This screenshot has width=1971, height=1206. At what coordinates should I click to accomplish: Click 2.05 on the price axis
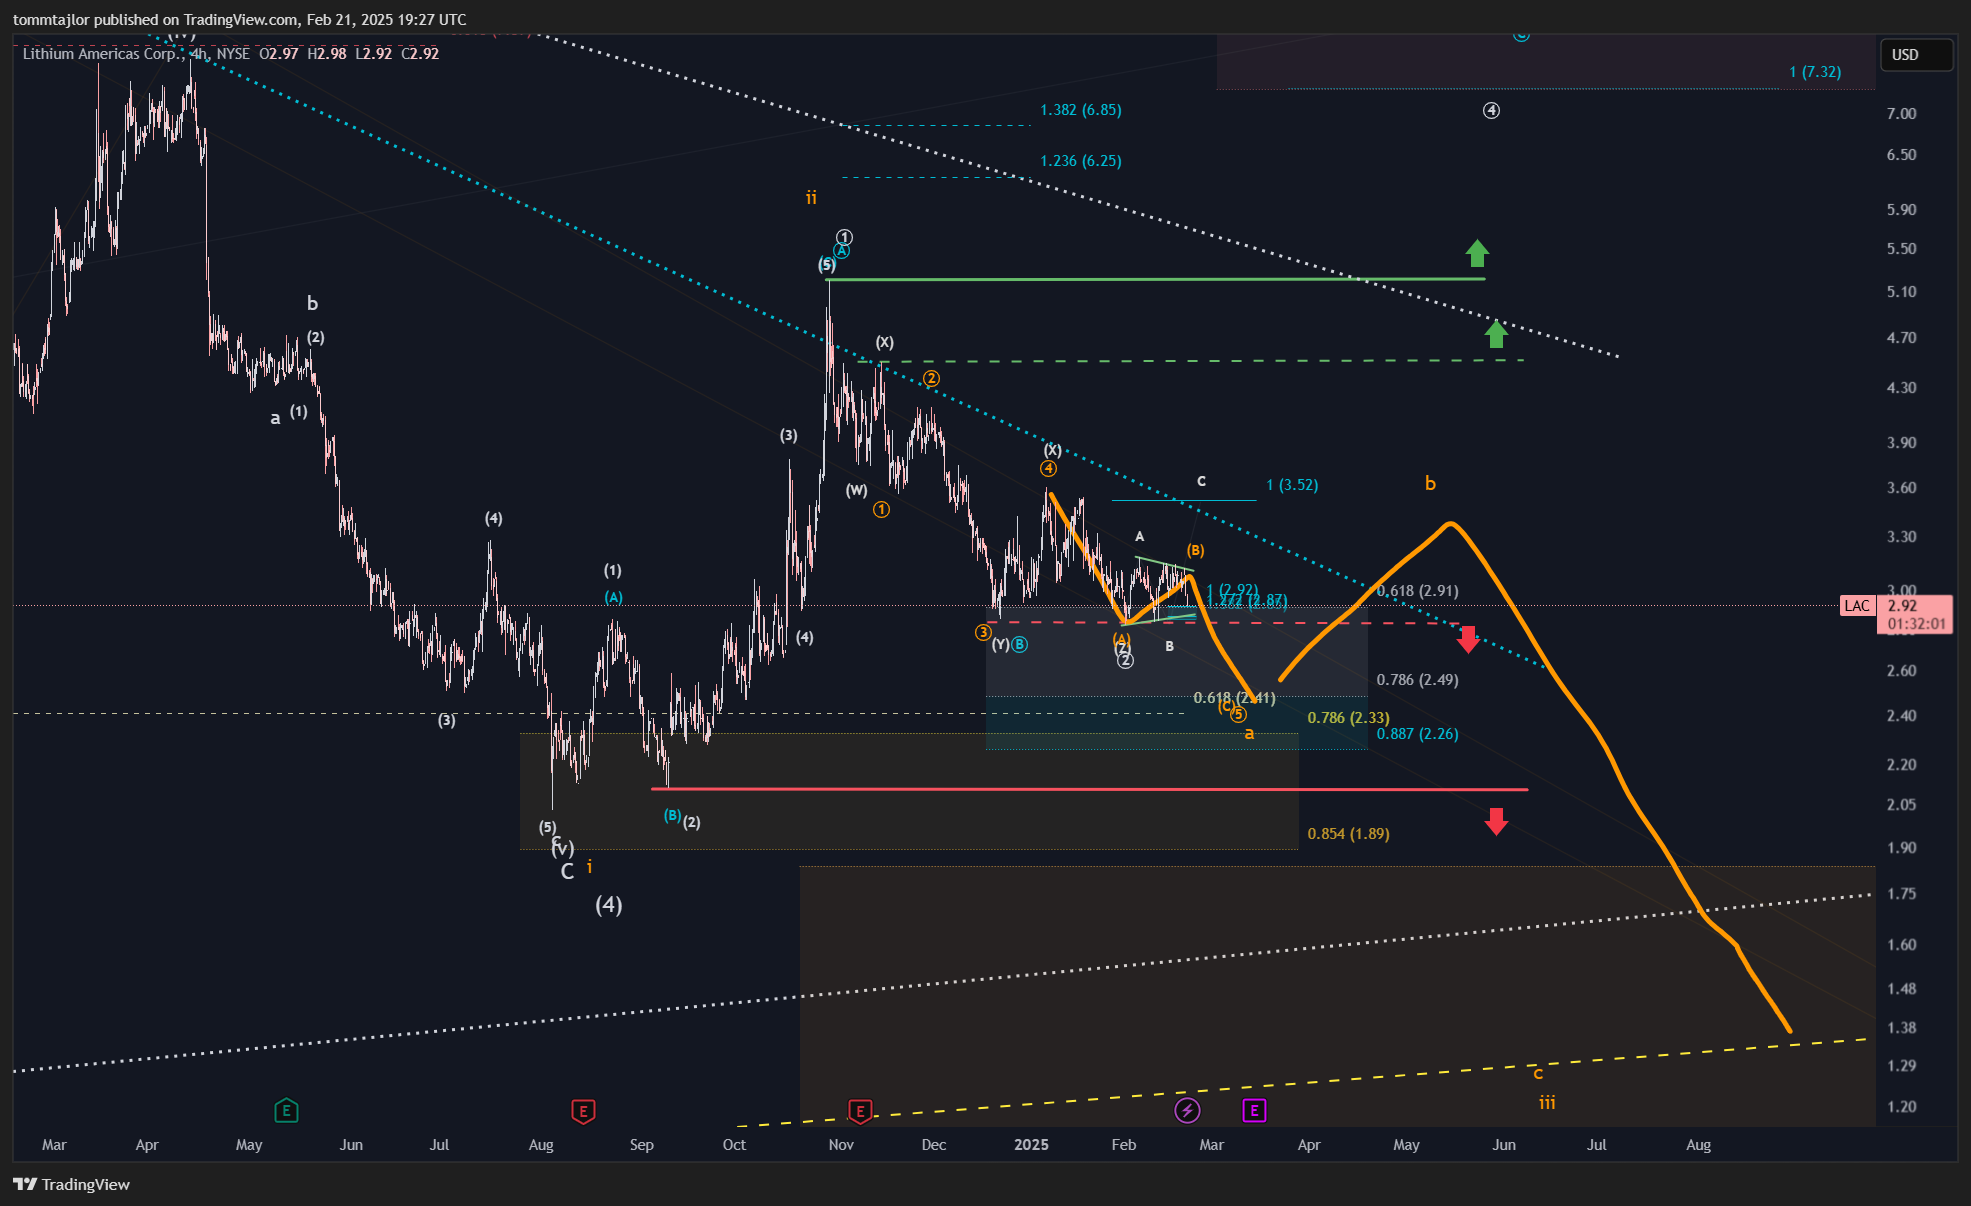(1901, 805)
